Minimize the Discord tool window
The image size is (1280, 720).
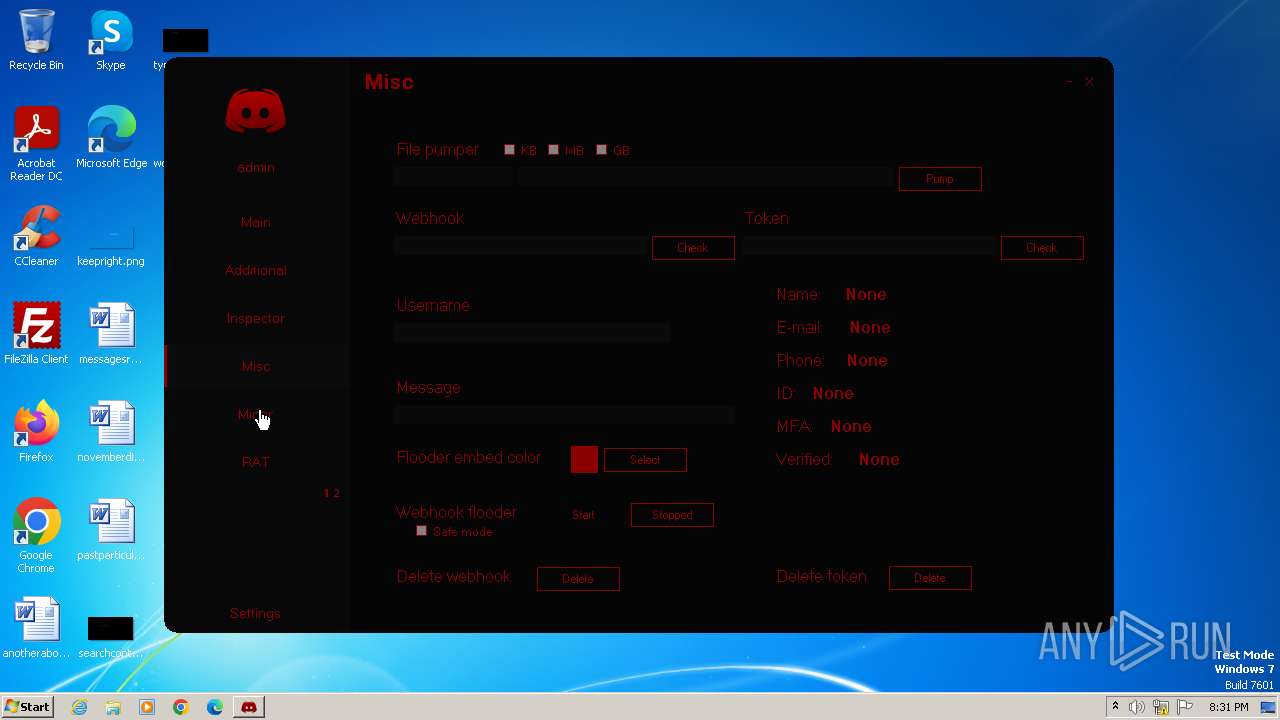(x=1068, y=82)
